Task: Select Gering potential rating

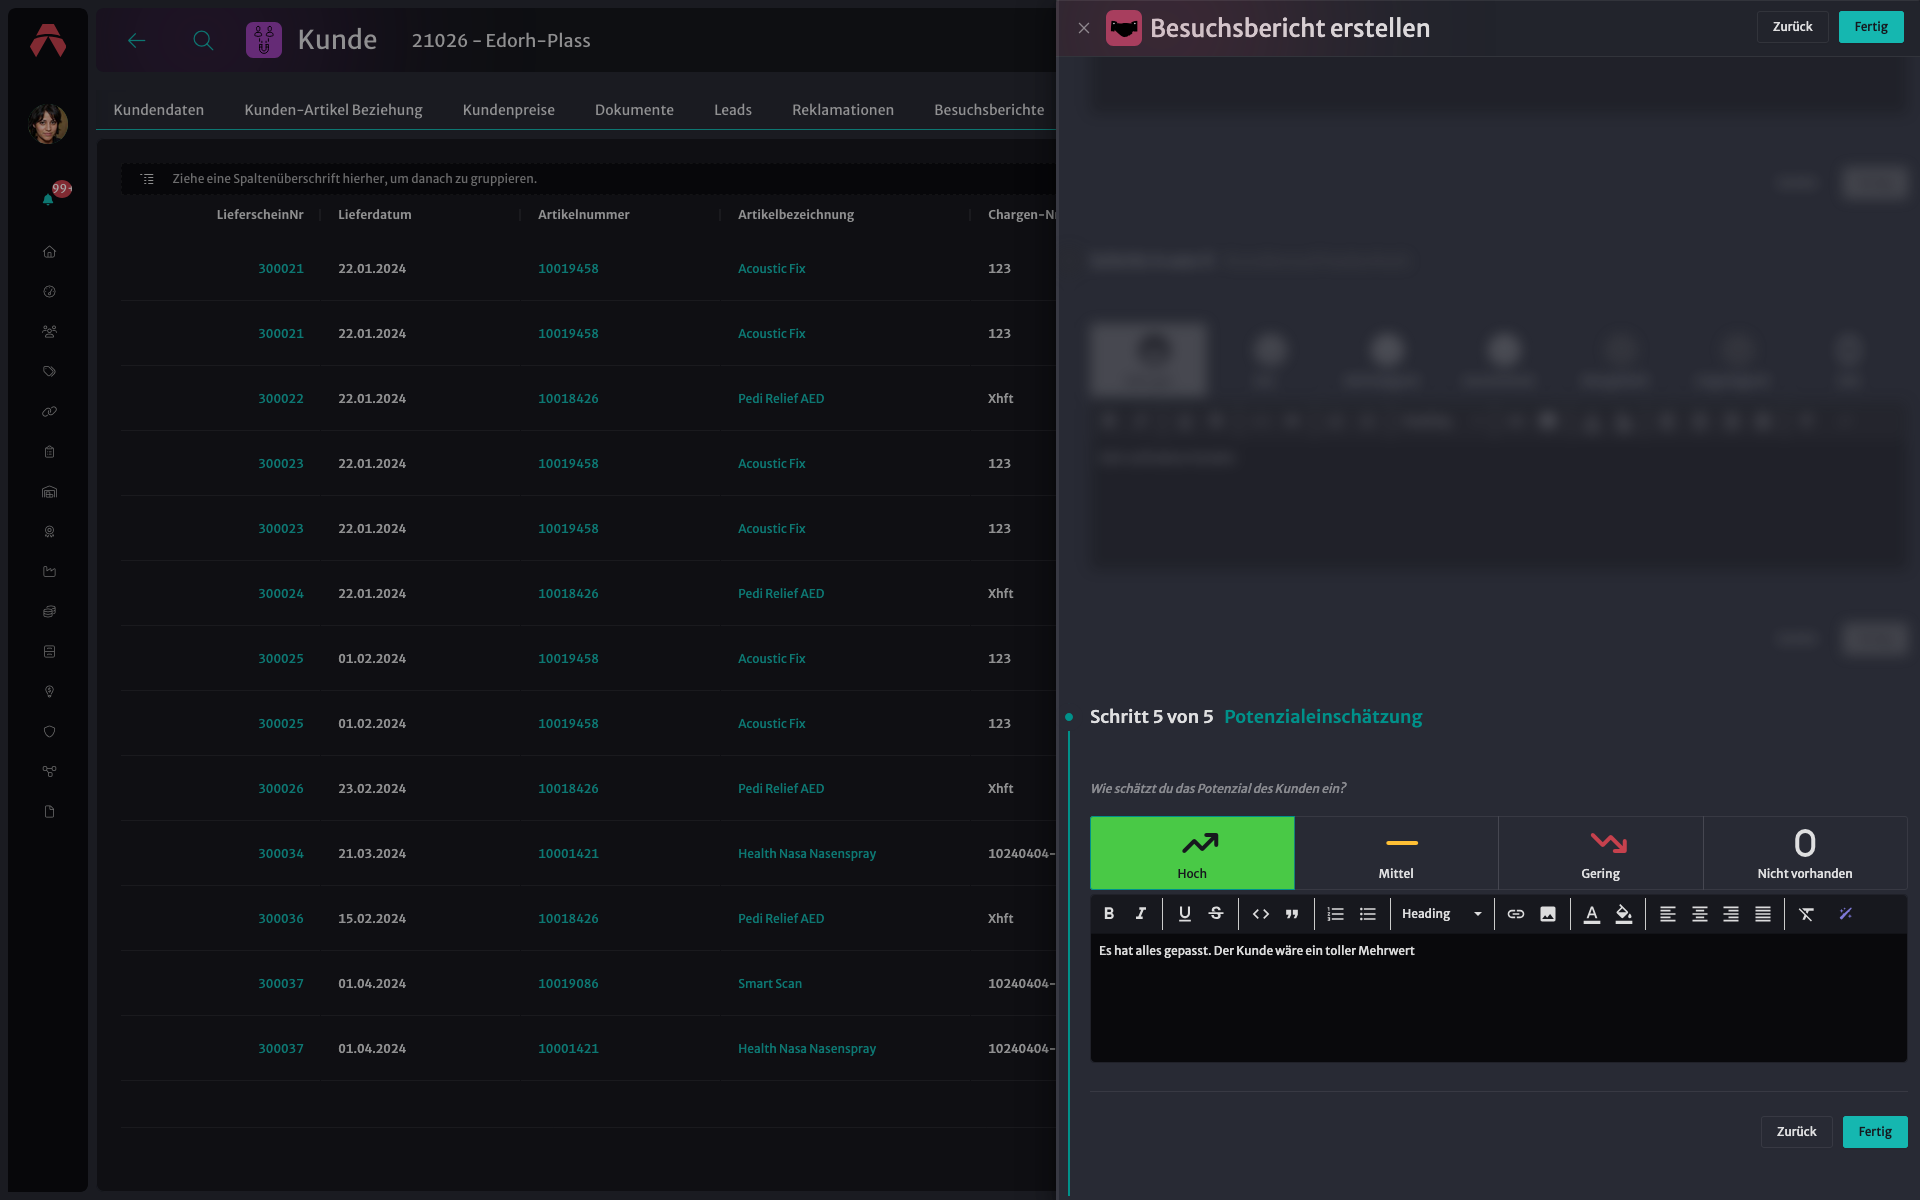Action: (x=1600, y=853)
